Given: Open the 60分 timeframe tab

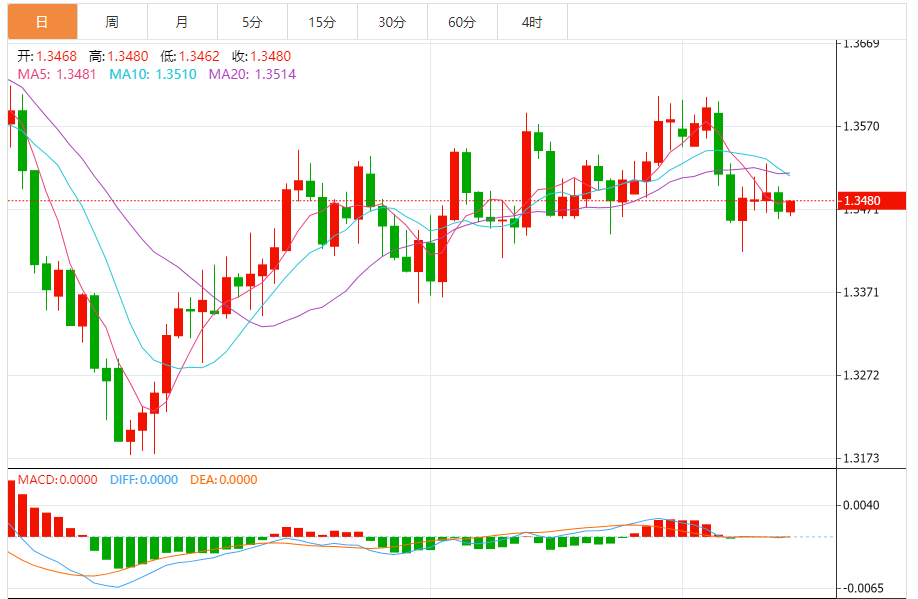Looking at the screenshot, I should click(x=463, y=22).
